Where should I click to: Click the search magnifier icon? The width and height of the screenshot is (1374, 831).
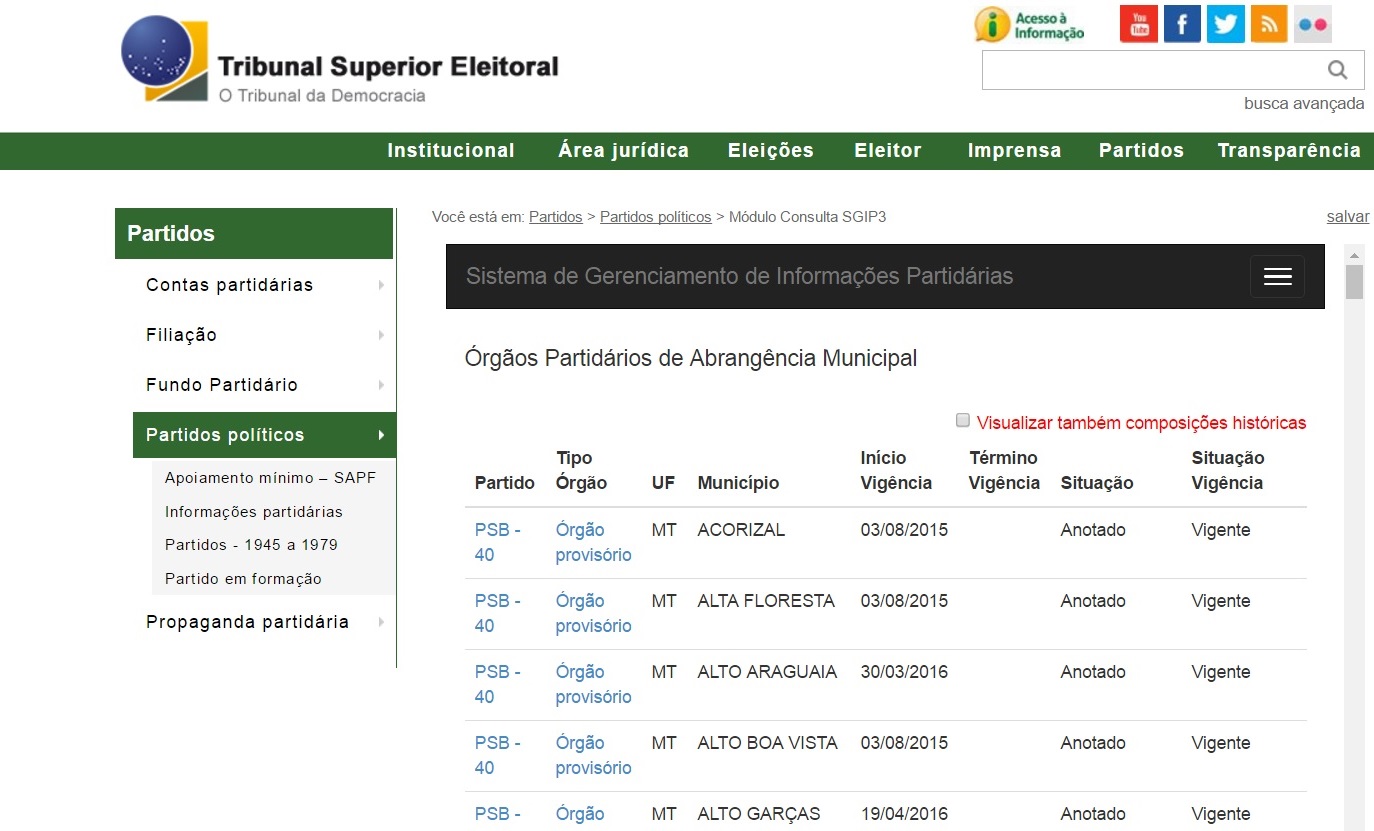point(1337,70)
